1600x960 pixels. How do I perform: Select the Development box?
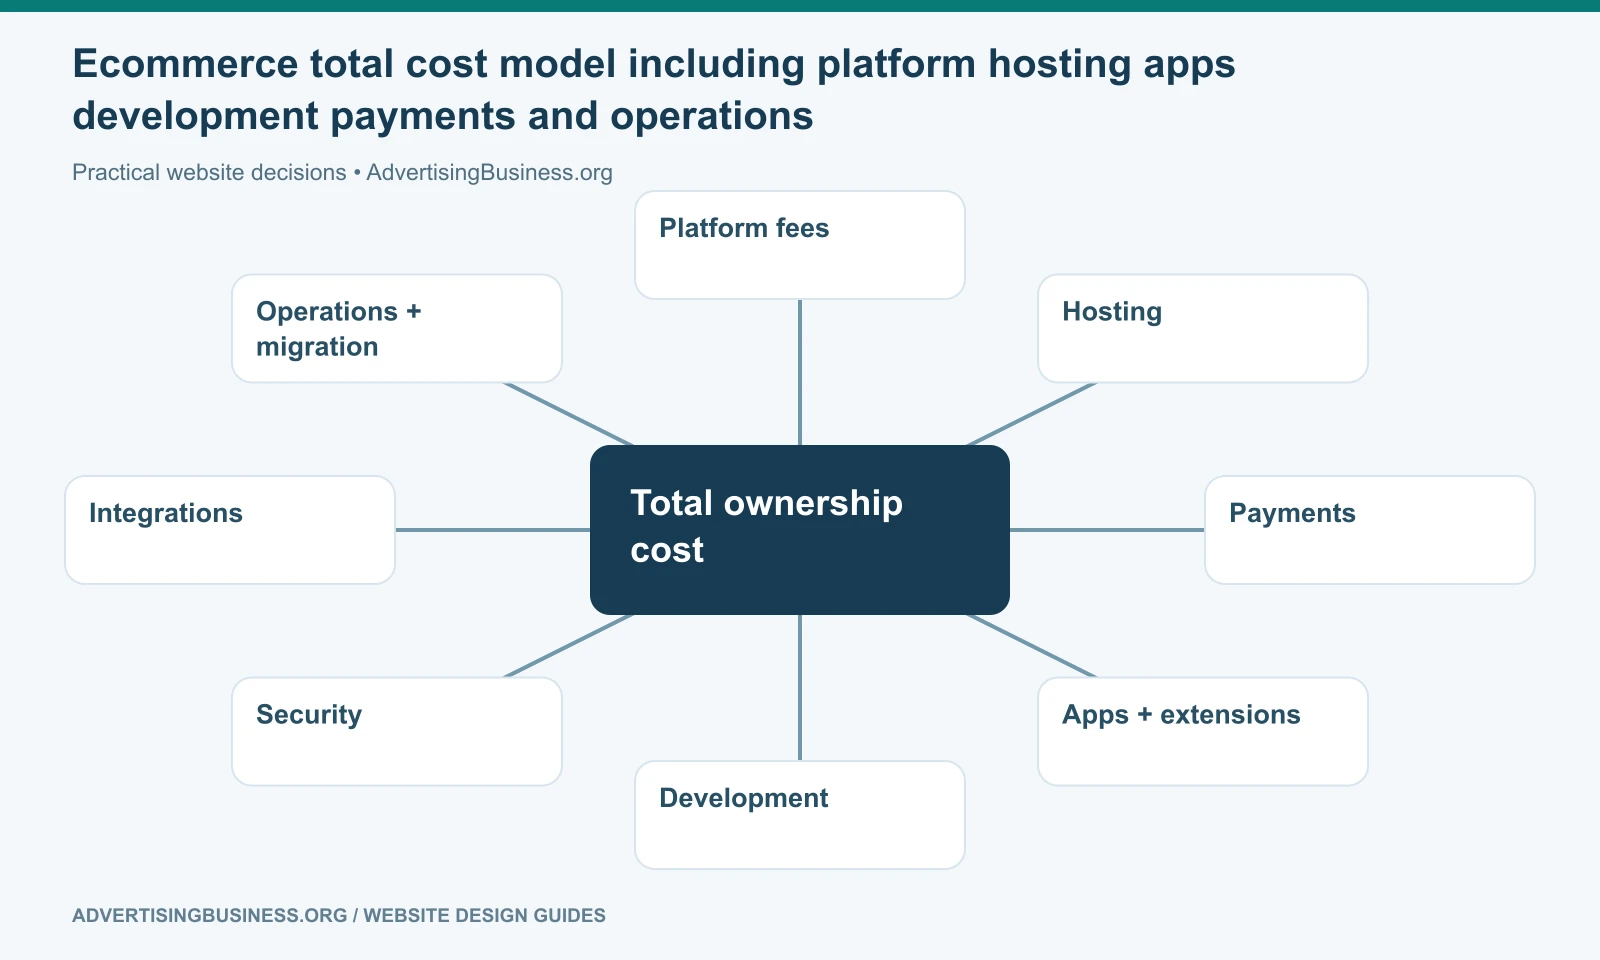click(x=800, y=815)
